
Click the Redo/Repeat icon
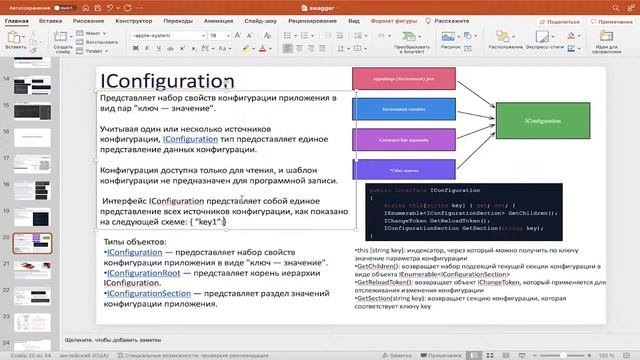point(128,8)
